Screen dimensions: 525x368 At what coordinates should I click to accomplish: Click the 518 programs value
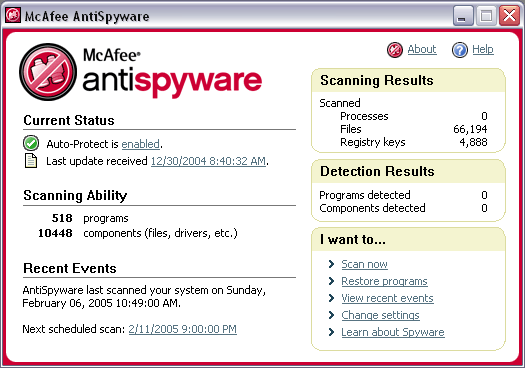click(x=62, y=218)
